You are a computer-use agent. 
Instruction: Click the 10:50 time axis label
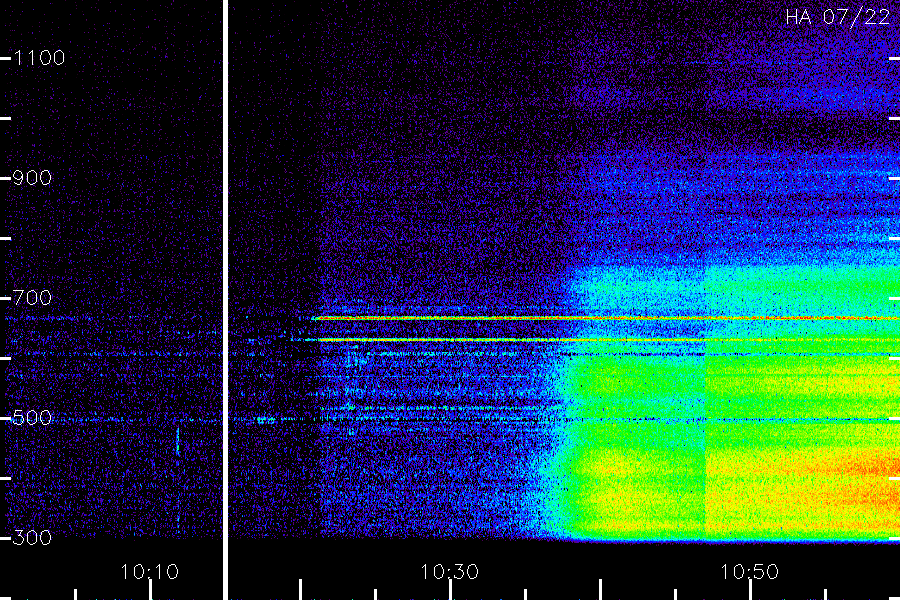click(749, 572)
